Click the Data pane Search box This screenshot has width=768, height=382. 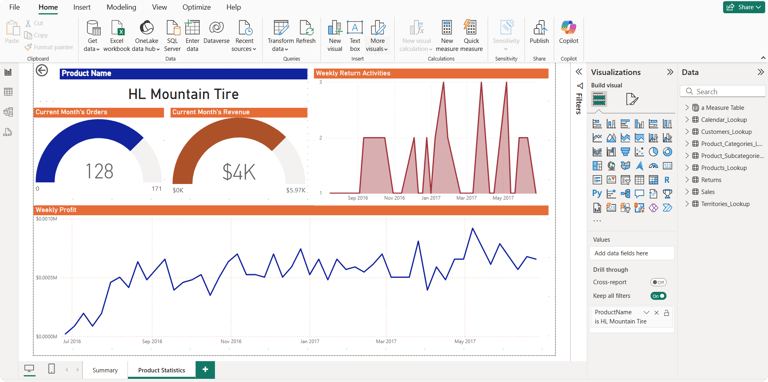point(723,92)
